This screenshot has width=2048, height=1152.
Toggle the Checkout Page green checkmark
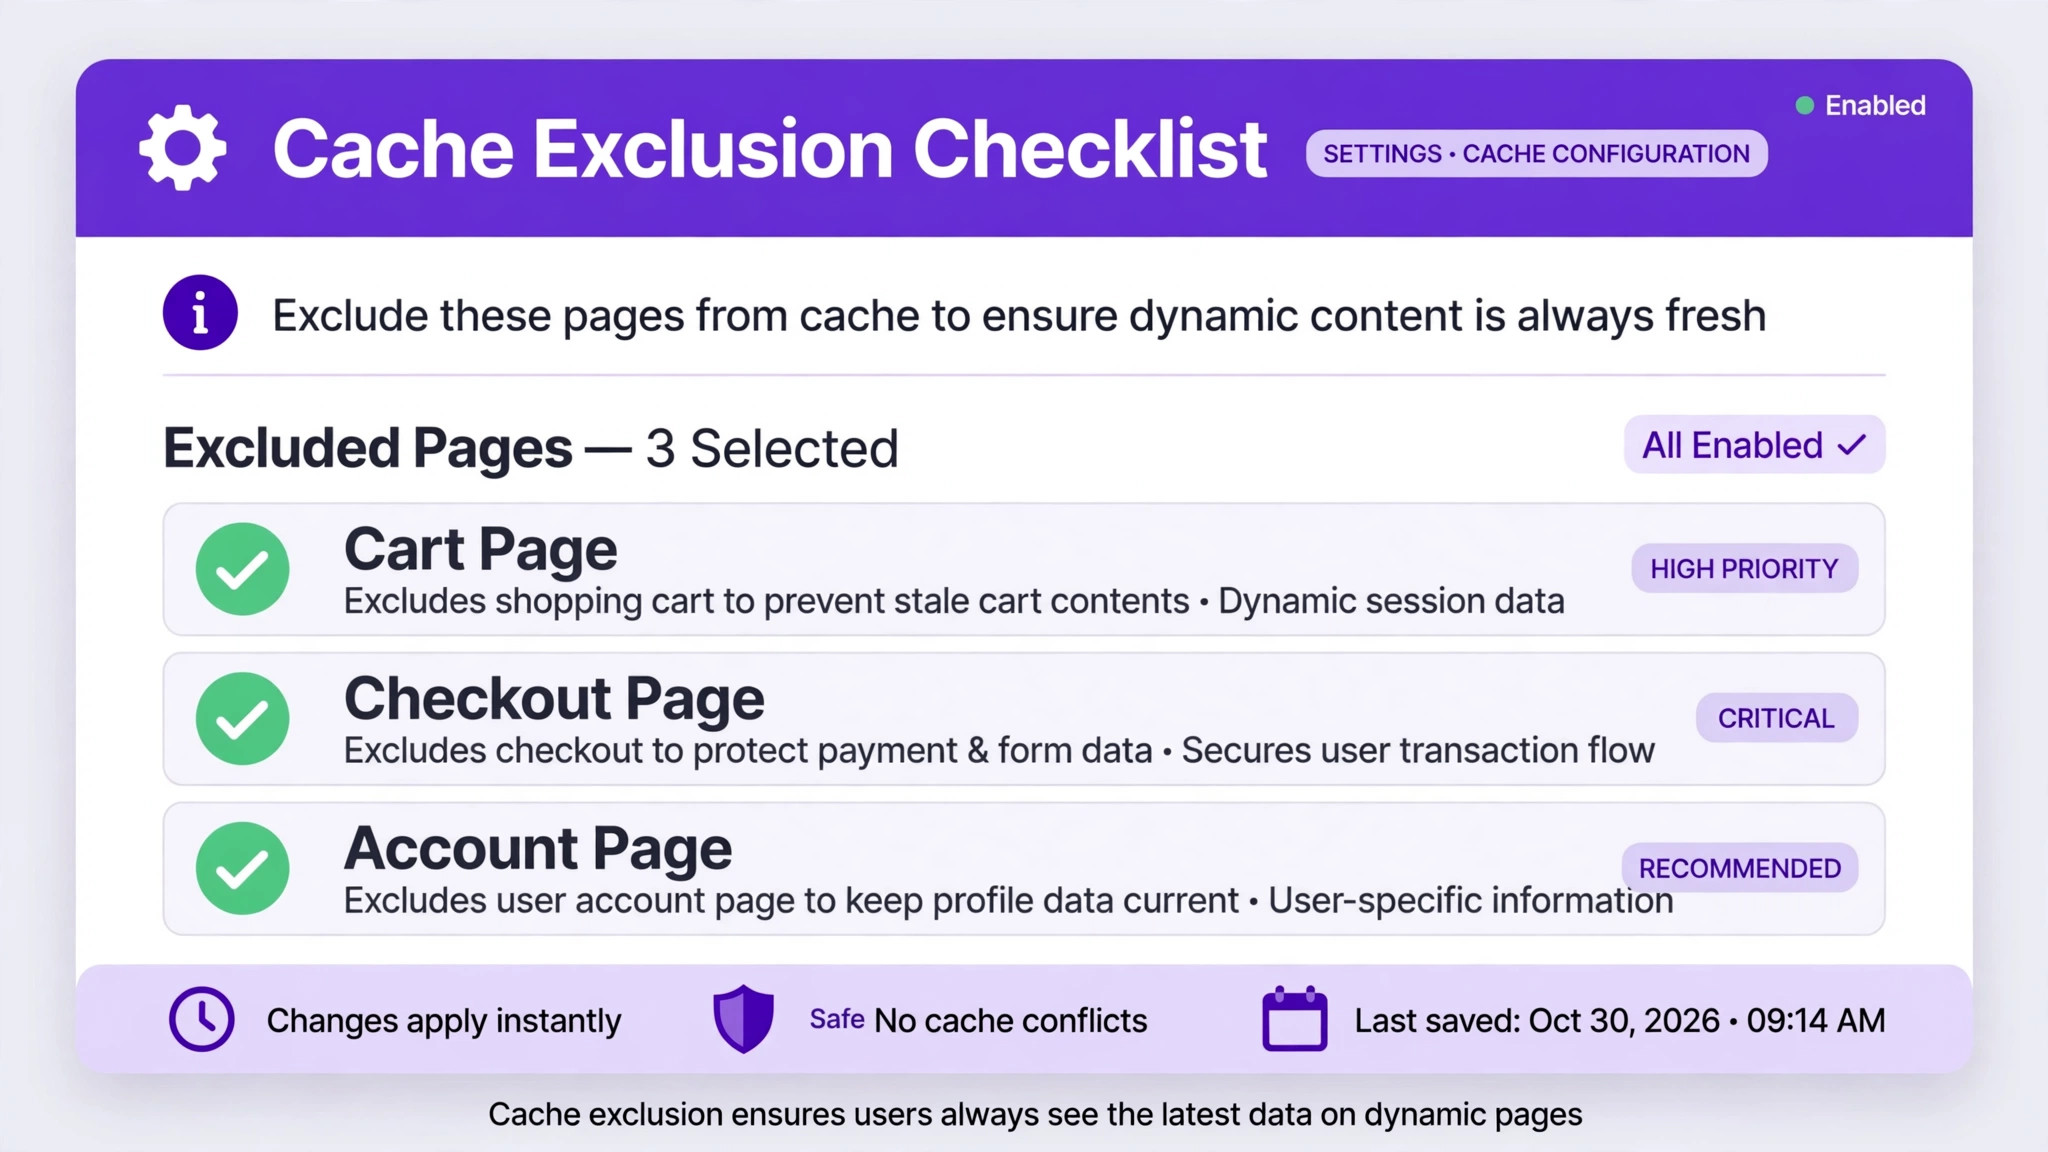pos(242,718)
